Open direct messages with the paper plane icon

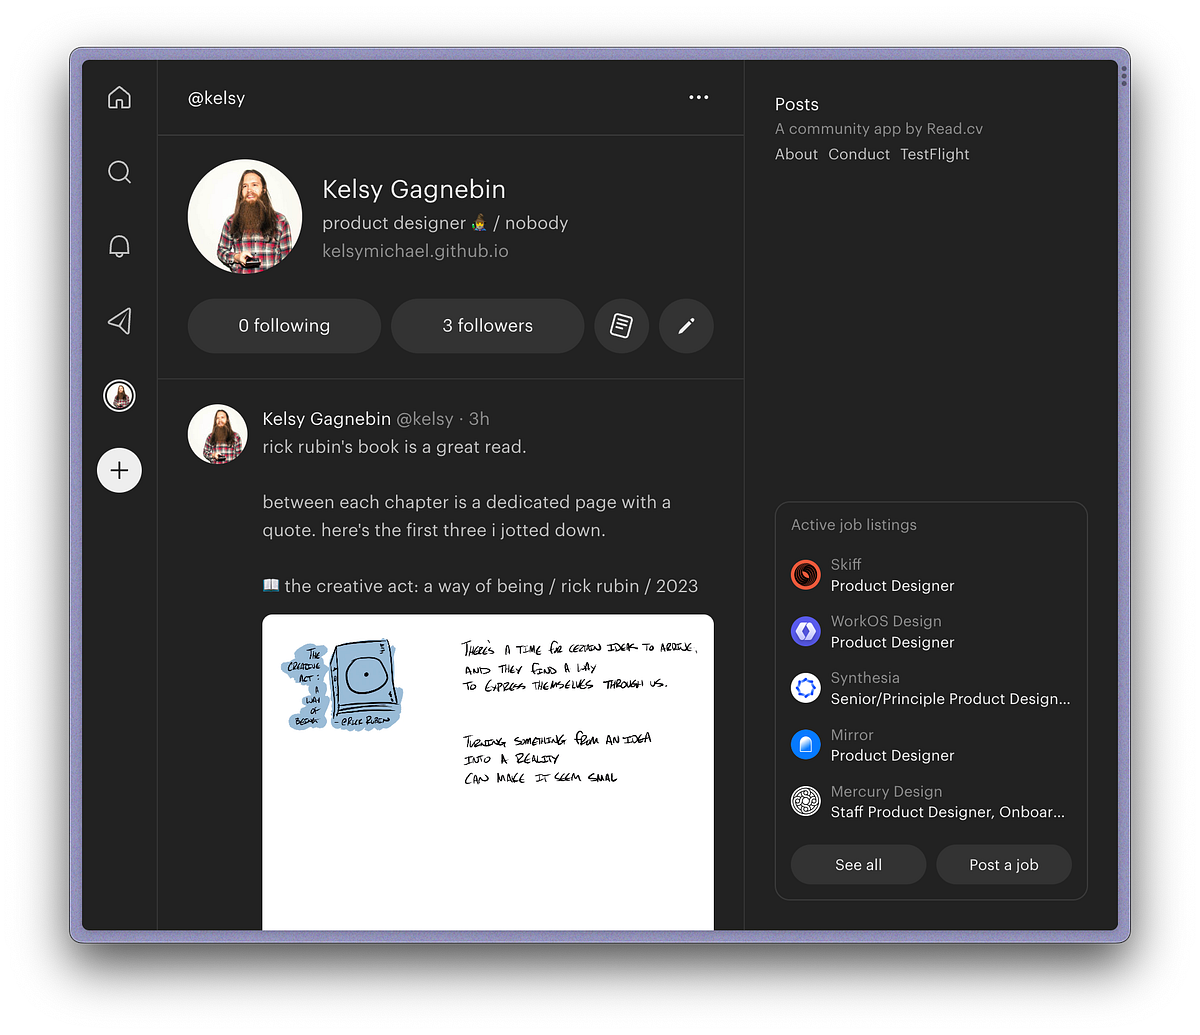coord(119,320)
